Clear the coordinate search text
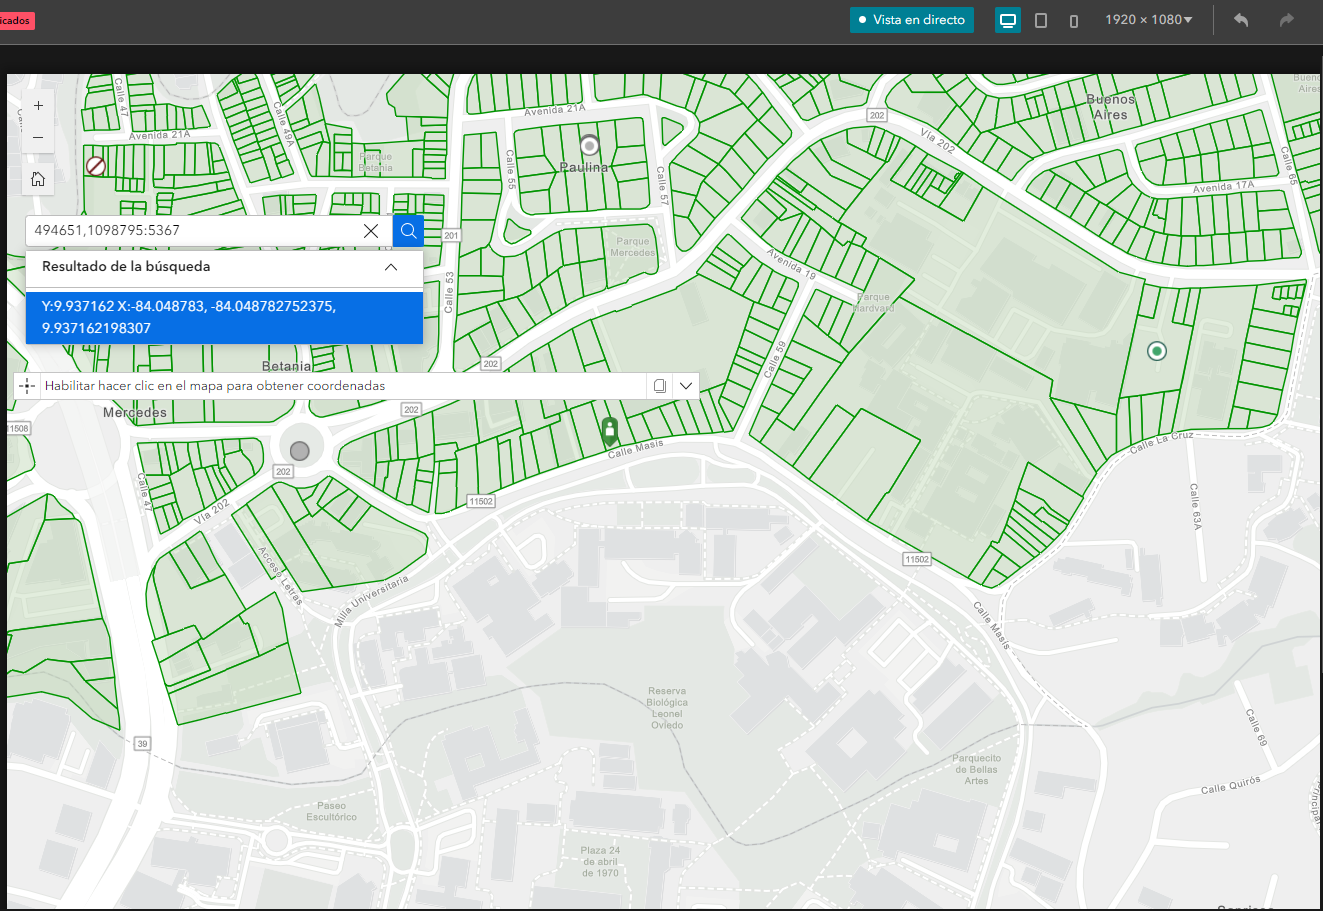This screenshot has width=1323, height=911. point(371,231)
